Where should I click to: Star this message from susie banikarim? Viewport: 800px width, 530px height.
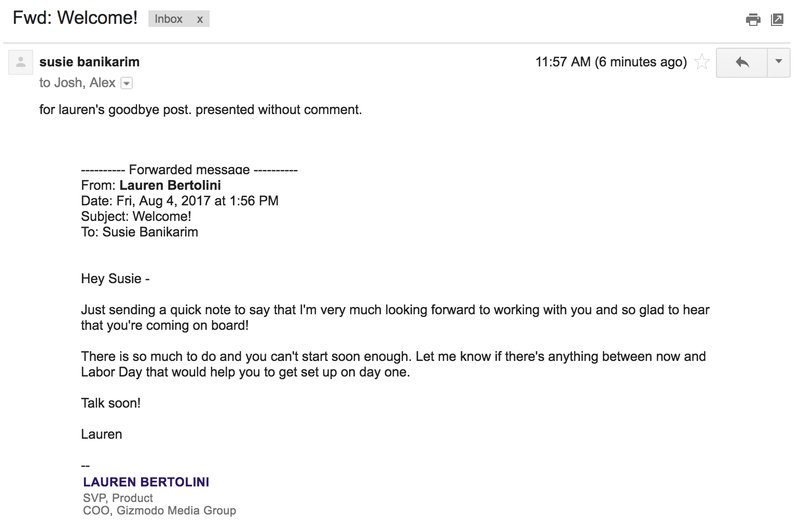pos(702,62)
